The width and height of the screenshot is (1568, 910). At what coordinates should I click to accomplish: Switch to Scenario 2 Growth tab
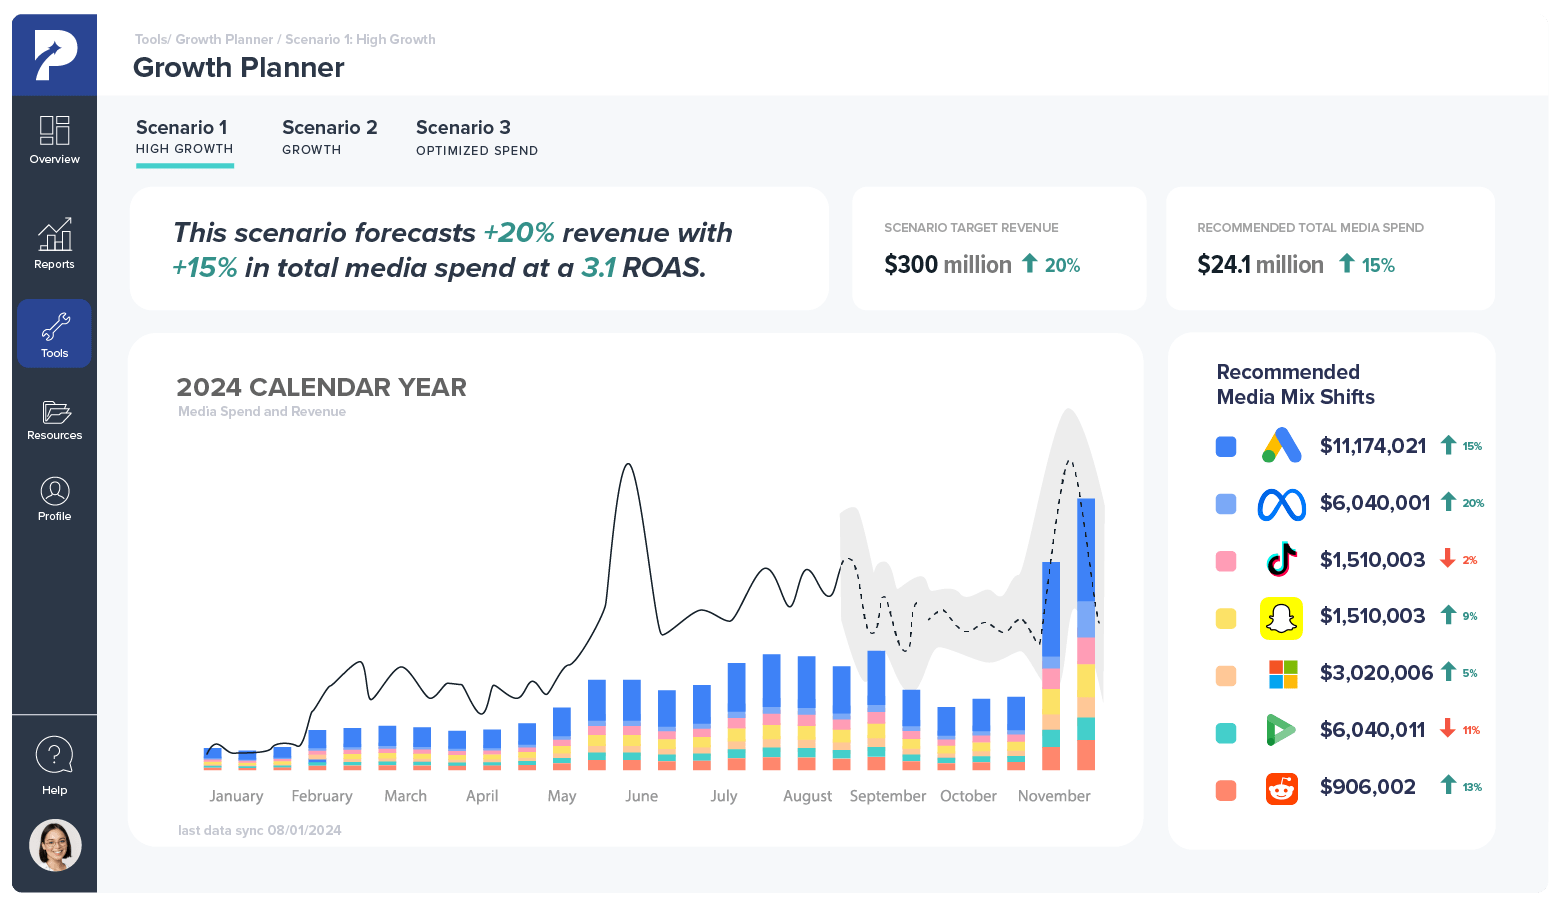click(x=330, y=137)
